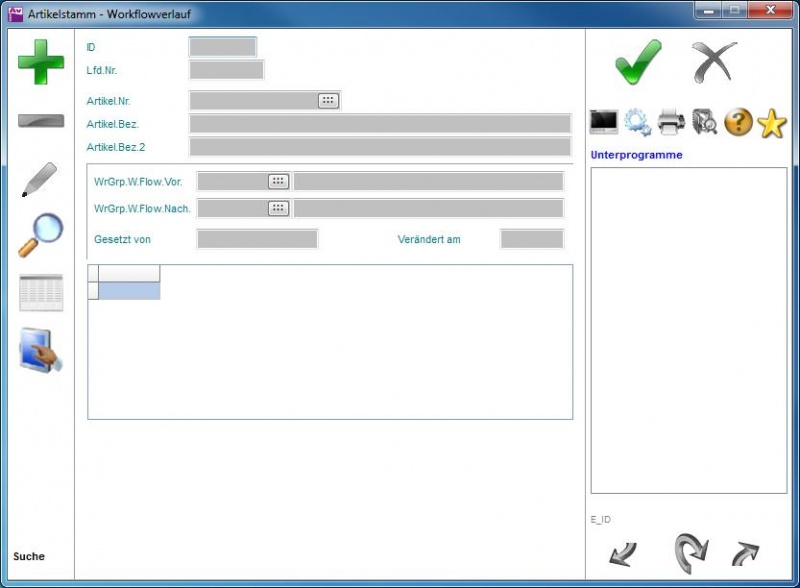Click the gray minus delete record icon

(x=41, y=121)
